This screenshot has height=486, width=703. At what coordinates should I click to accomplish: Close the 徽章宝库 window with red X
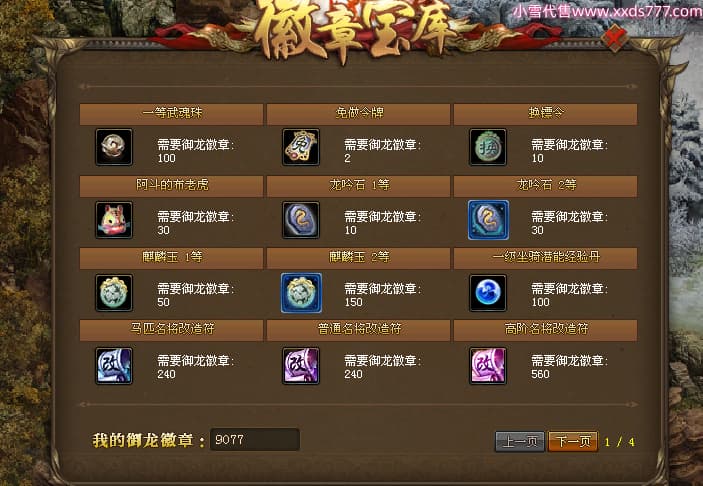pos(615,37)
